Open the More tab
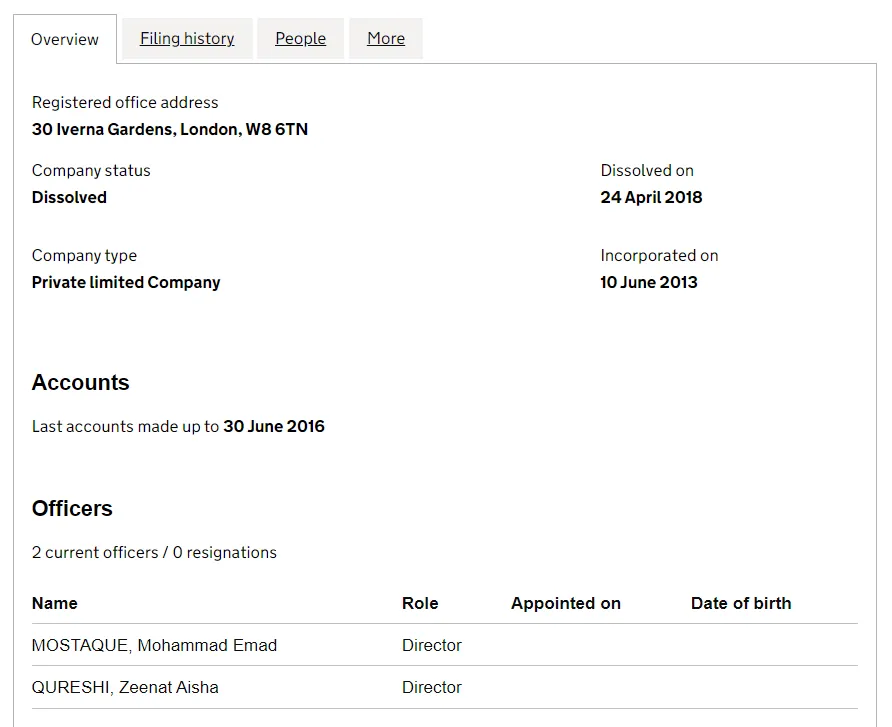Viewport: 892px width, 727px height. point(385,39)
